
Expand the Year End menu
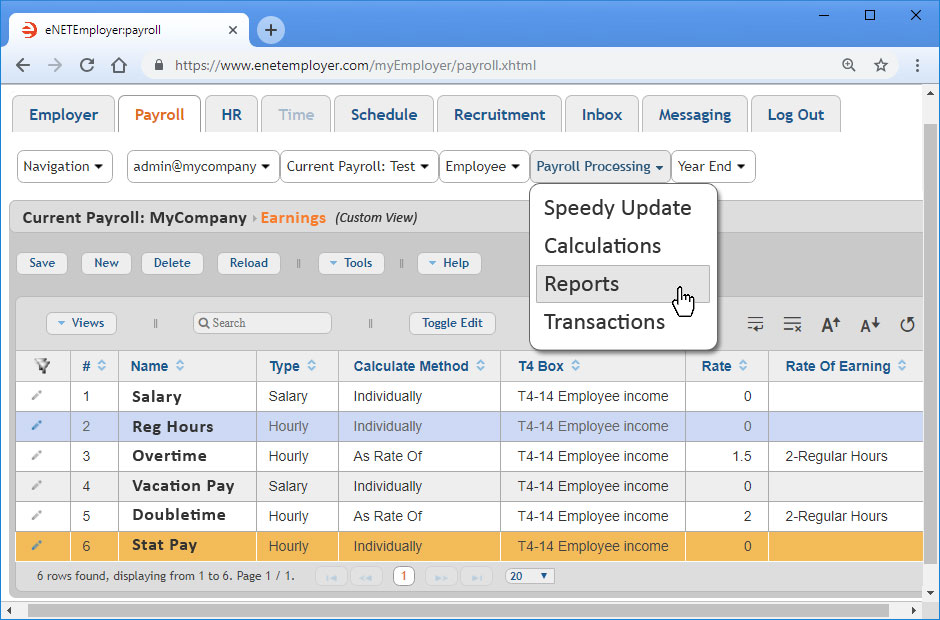[712, 166]
